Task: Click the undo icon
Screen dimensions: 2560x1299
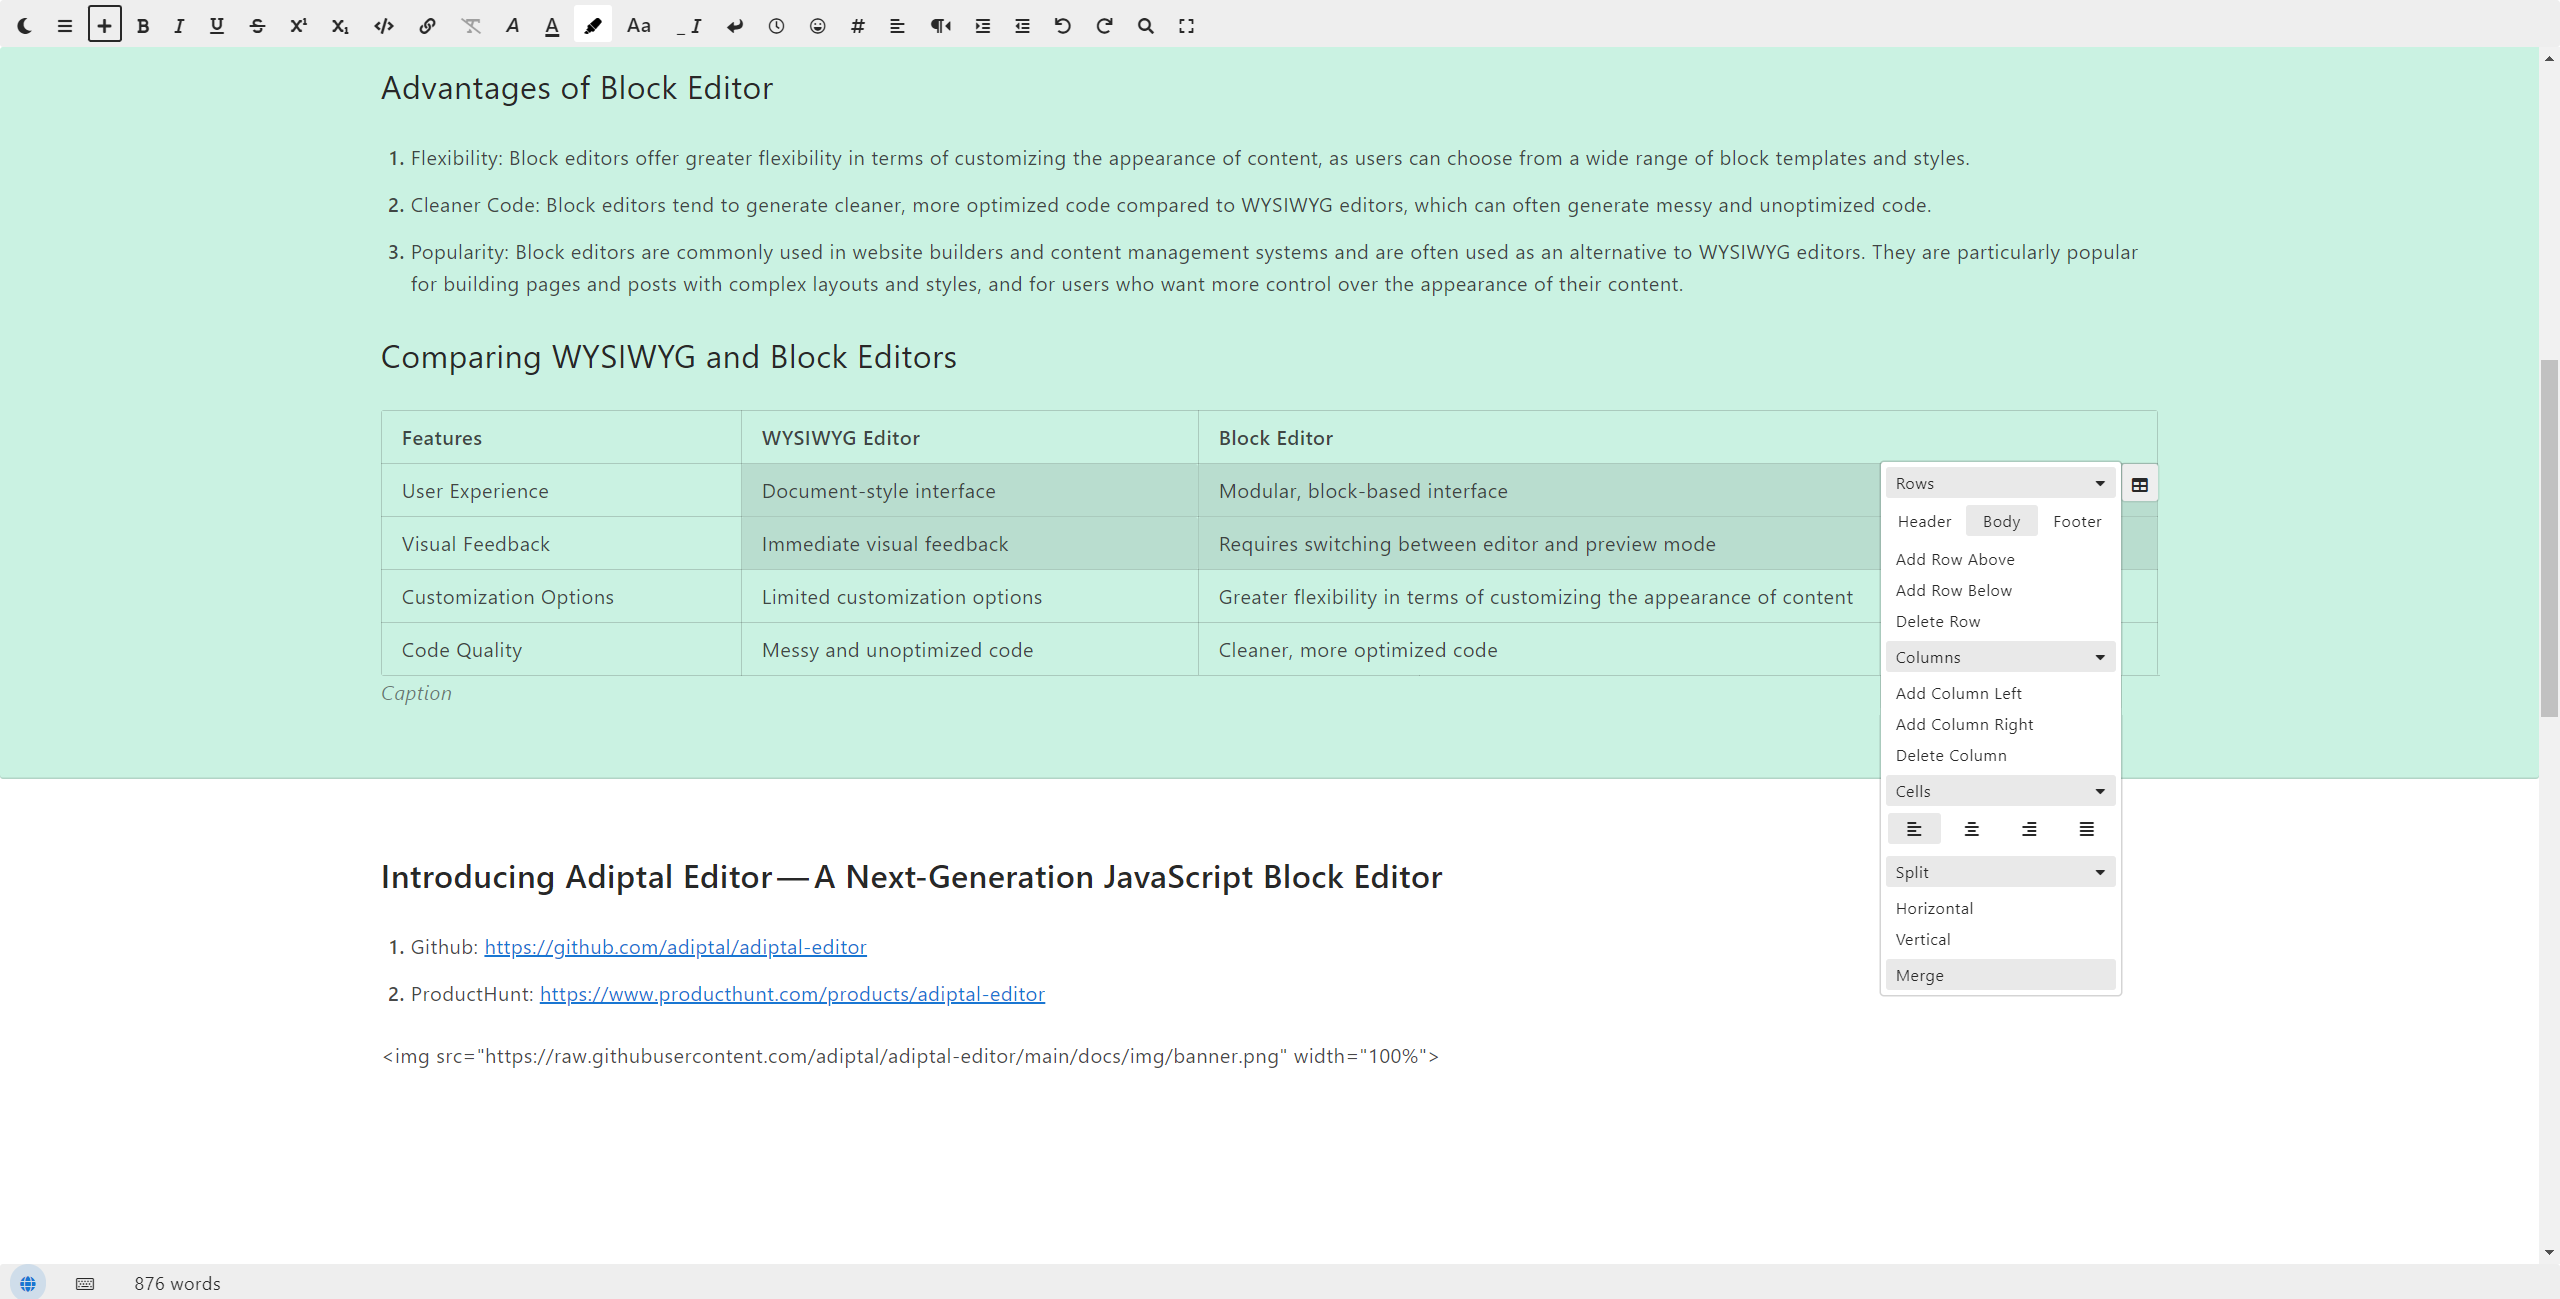Action: click(1062, 26)
